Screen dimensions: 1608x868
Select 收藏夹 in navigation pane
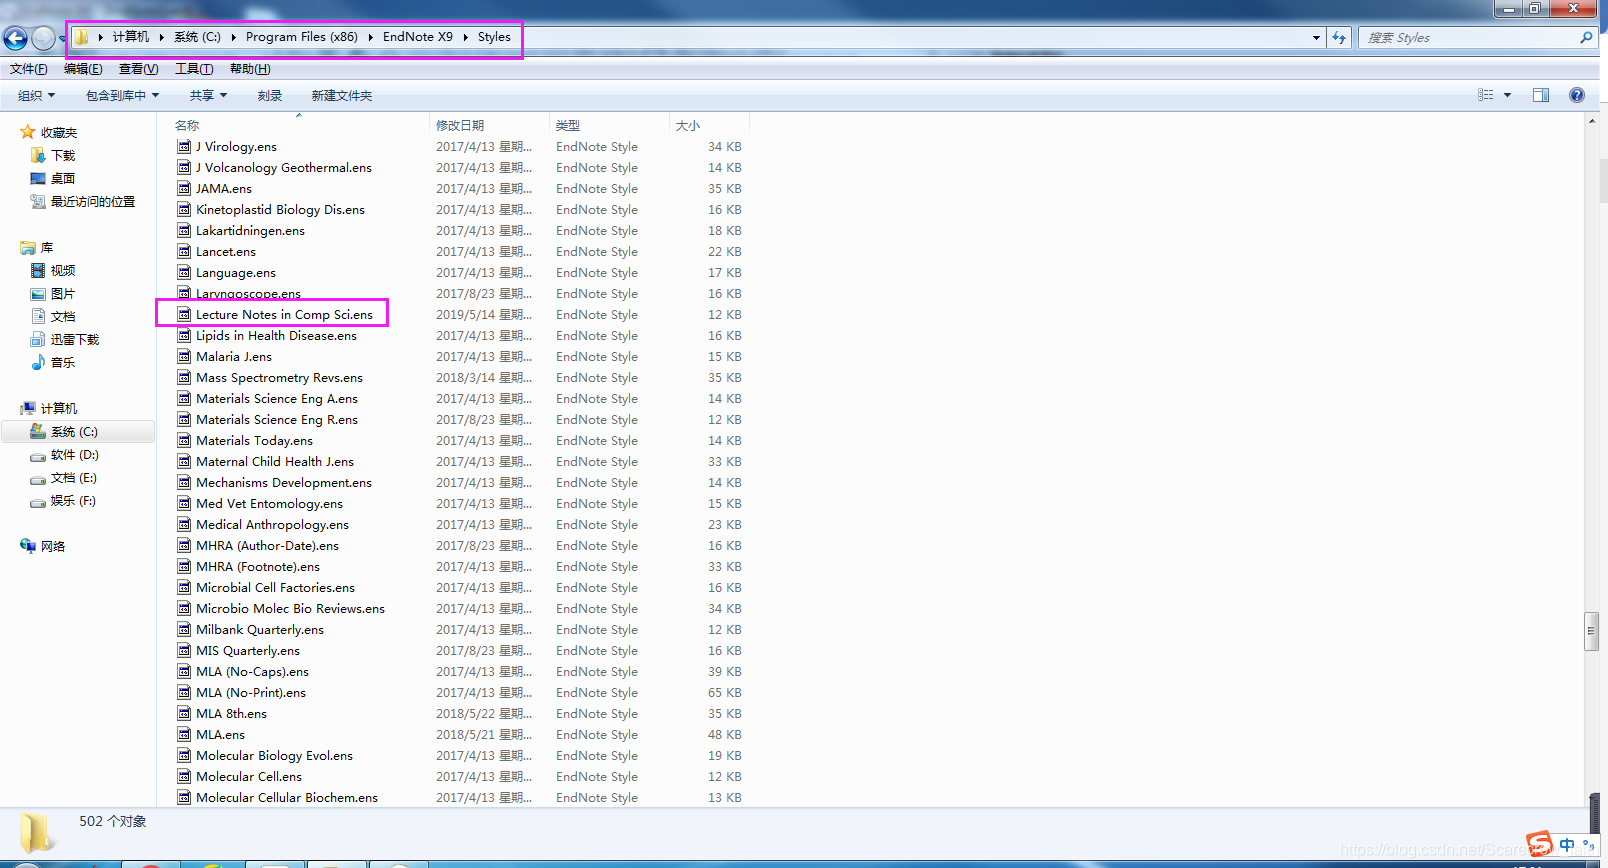pos(59,132)
